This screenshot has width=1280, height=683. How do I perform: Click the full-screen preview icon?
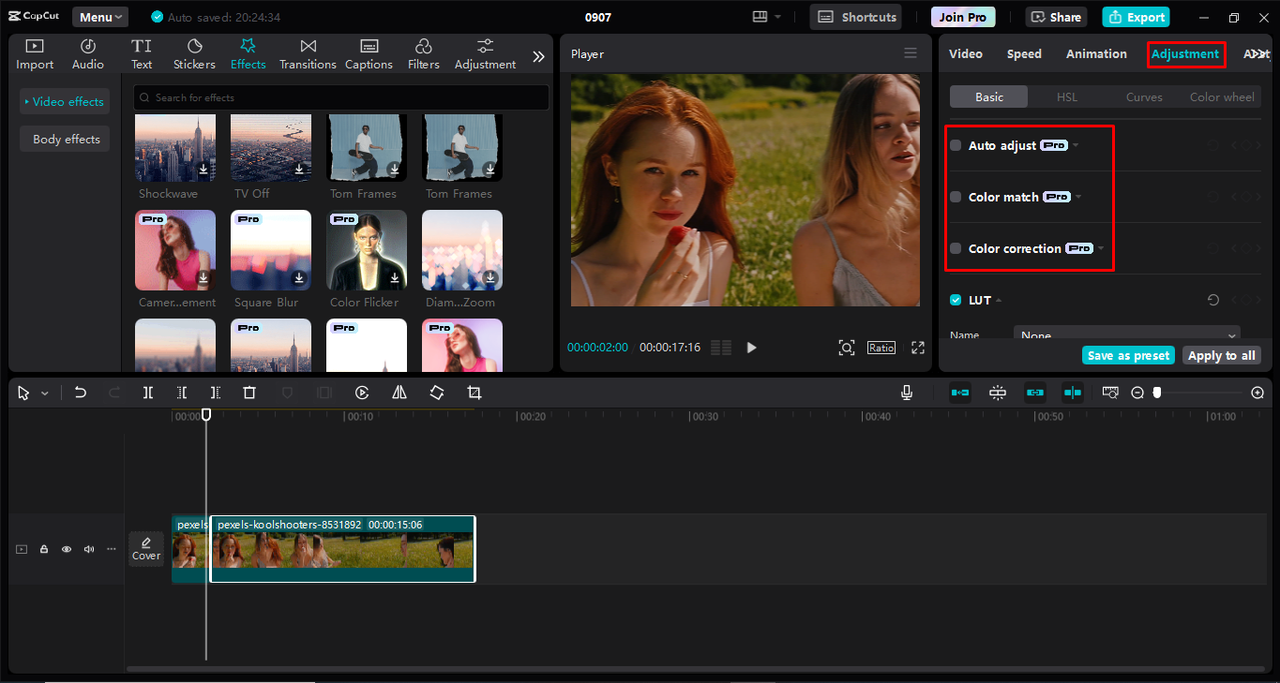[x=918, y=347]
